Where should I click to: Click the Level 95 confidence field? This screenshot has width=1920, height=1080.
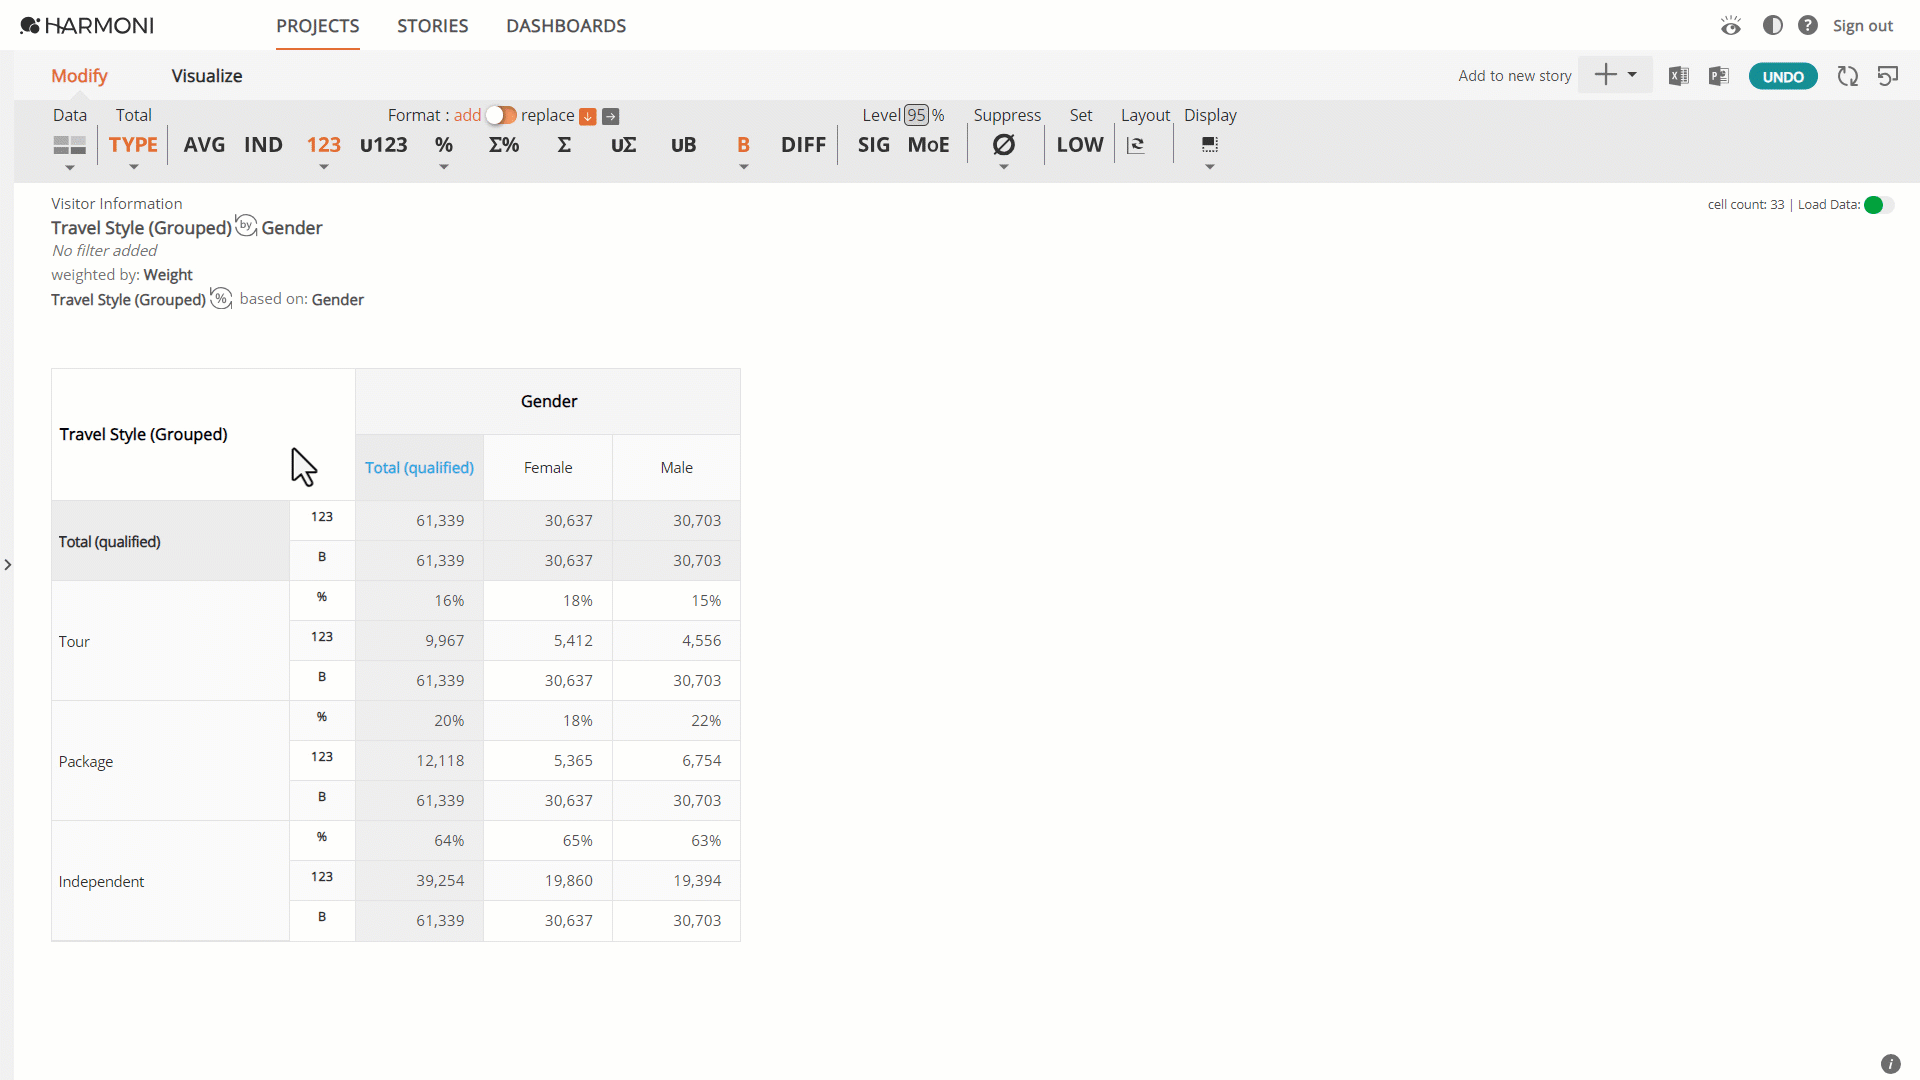[x=917, y=115]
